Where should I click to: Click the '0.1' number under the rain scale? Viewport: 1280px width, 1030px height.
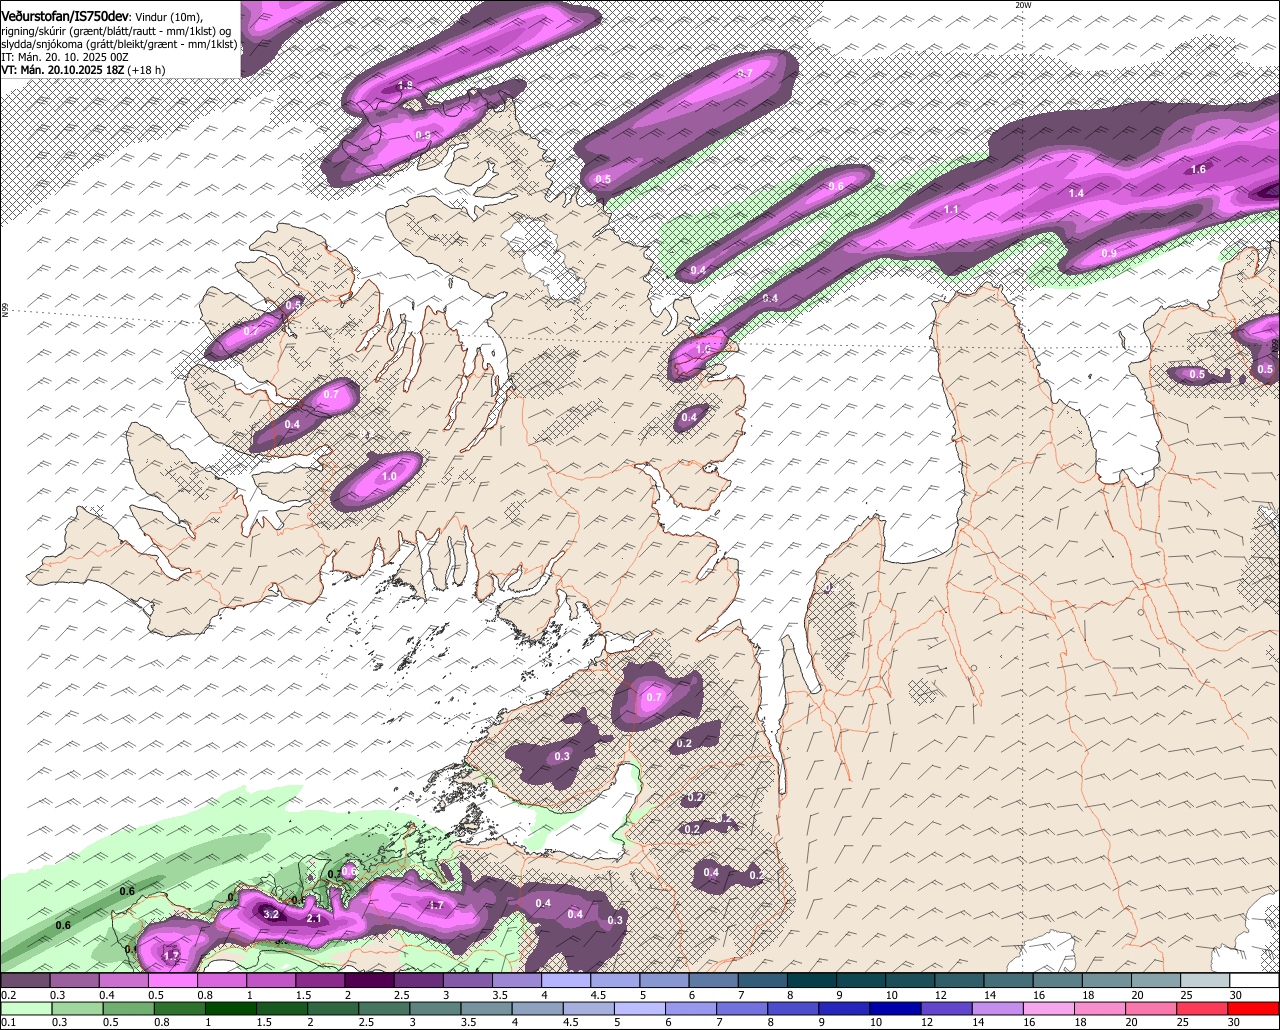pos(8,1022)
